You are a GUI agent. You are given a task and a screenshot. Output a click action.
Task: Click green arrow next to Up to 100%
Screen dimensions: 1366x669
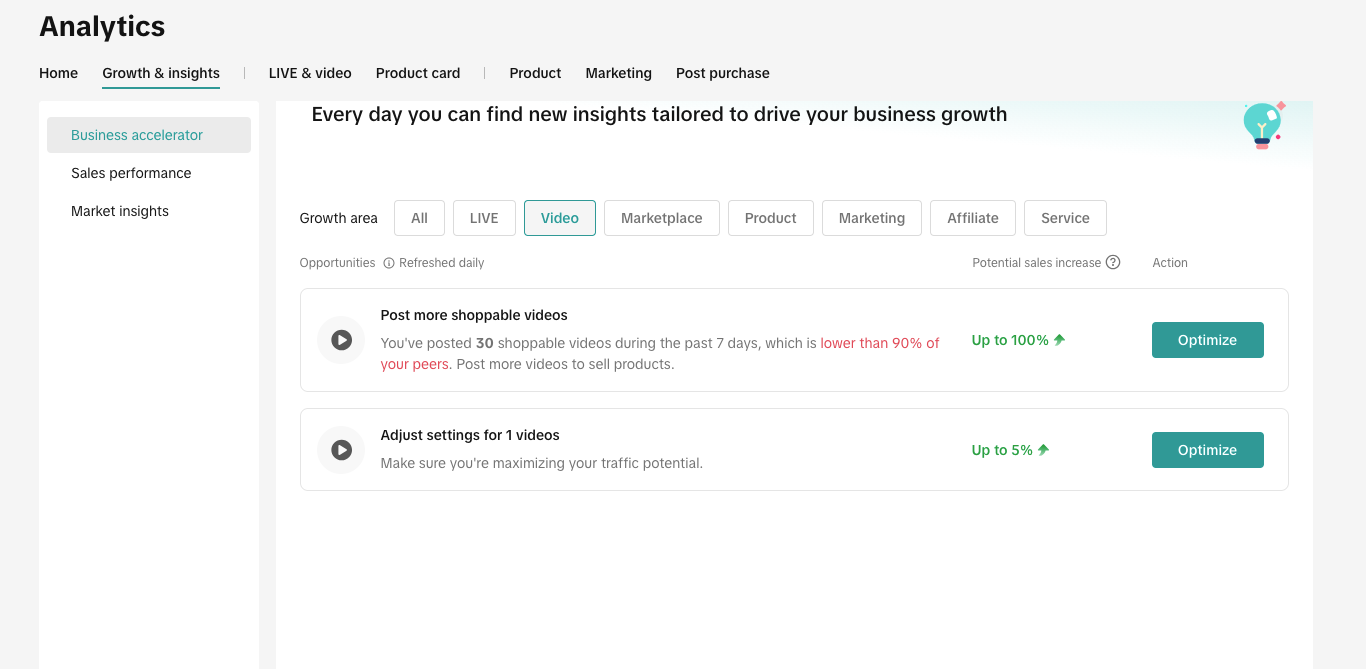click(1059, 340)
